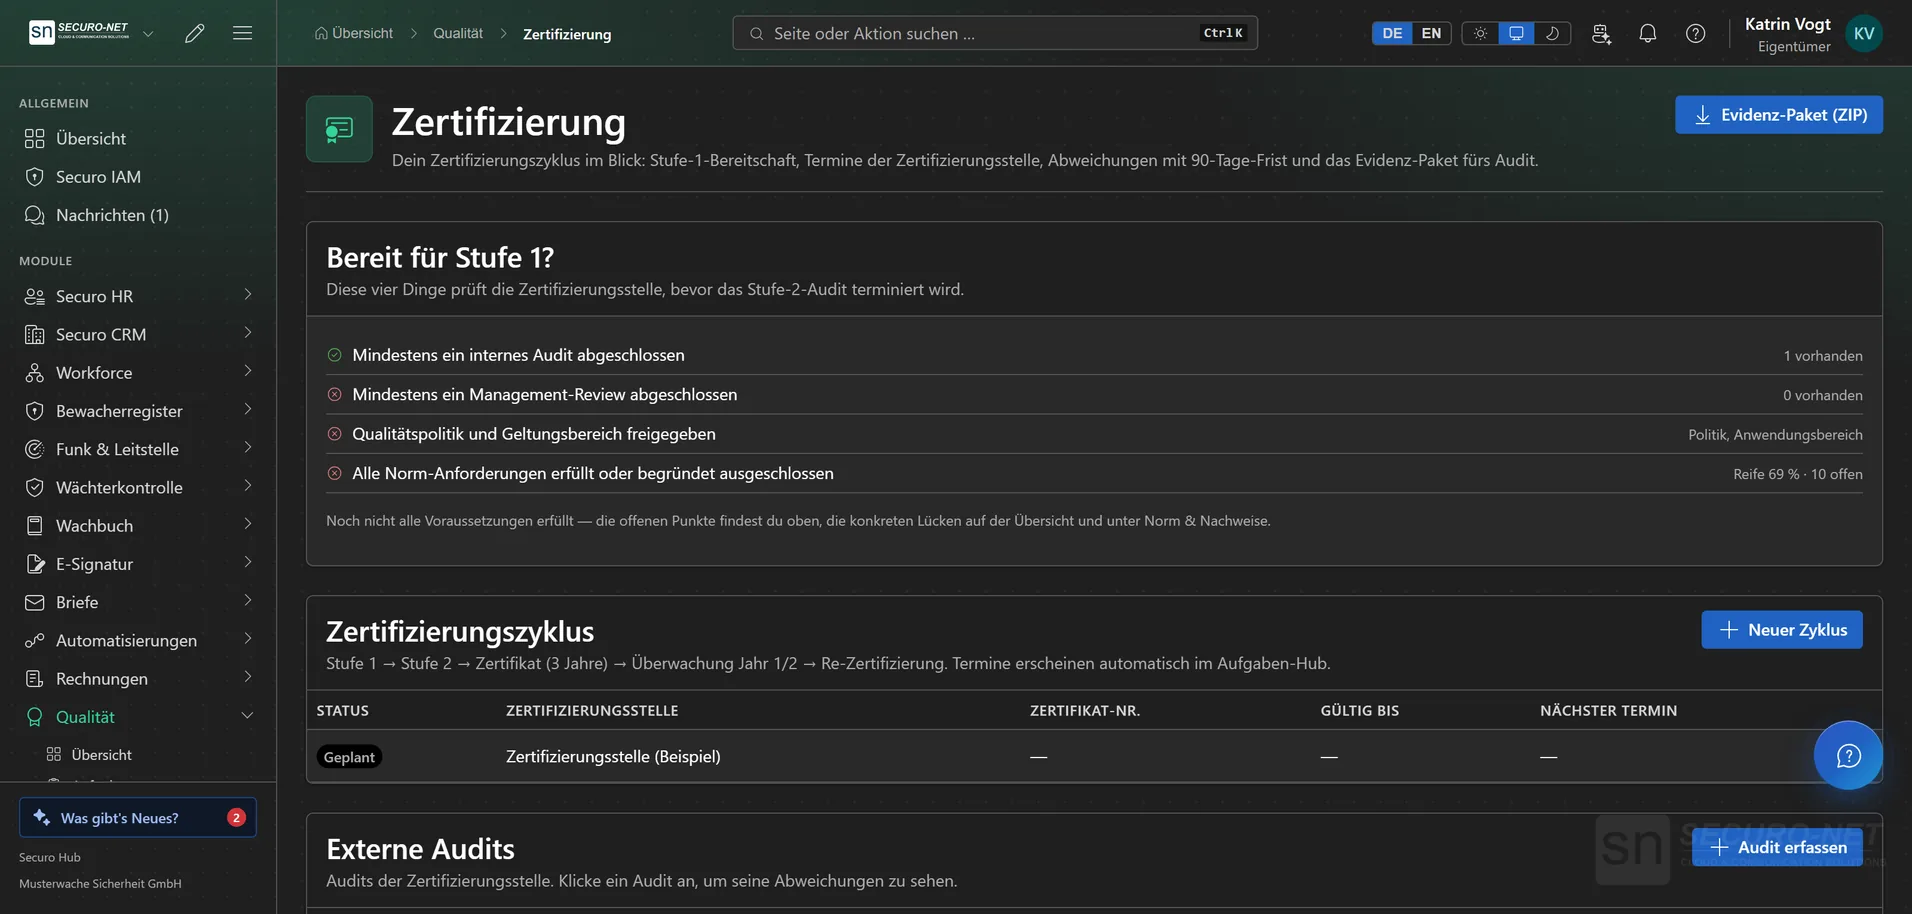Toggle the hamburger menu icon
Image resolution: width=1912 pixels, height=914 pixels.
242,33
